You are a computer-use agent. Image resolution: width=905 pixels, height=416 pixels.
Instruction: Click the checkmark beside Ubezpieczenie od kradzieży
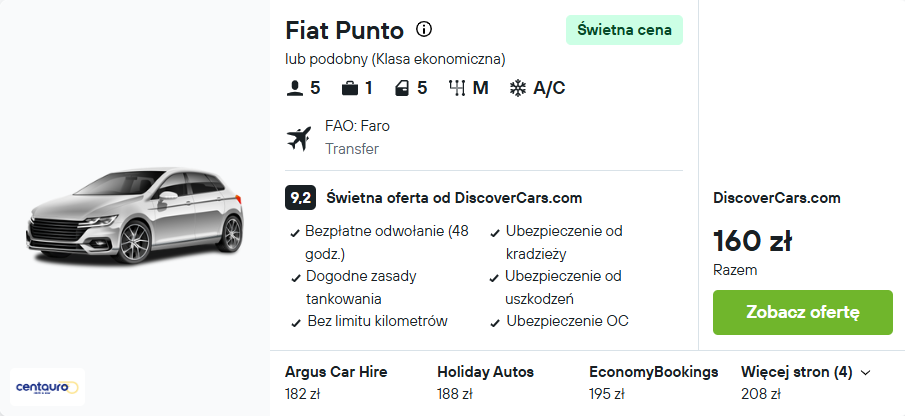pyautogui.click(x=495, y=234)
